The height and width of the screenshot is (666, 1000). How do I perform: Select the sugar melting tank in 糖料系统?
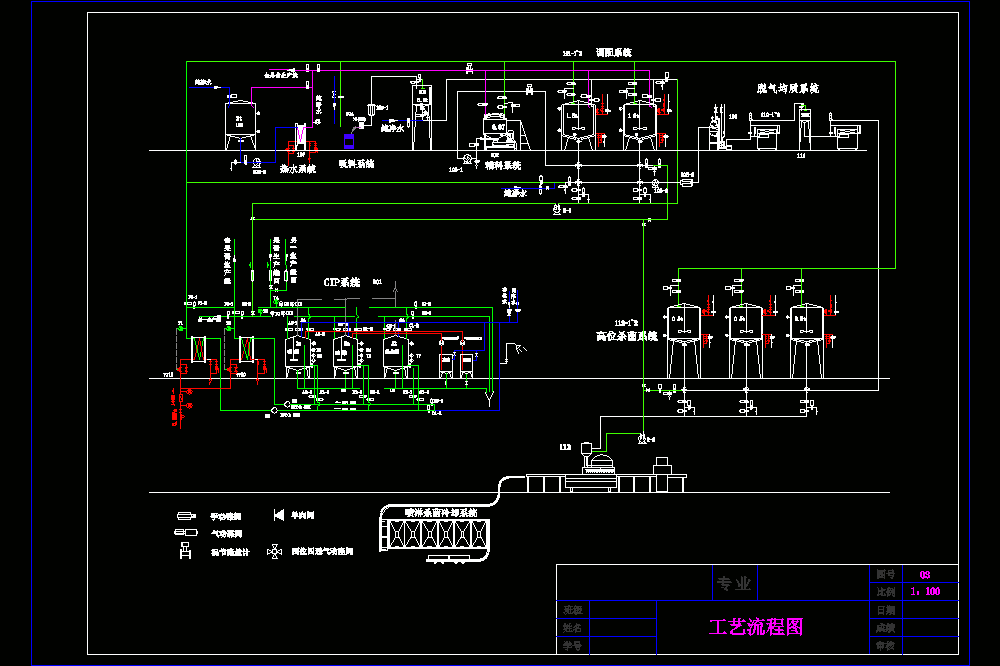494,131
